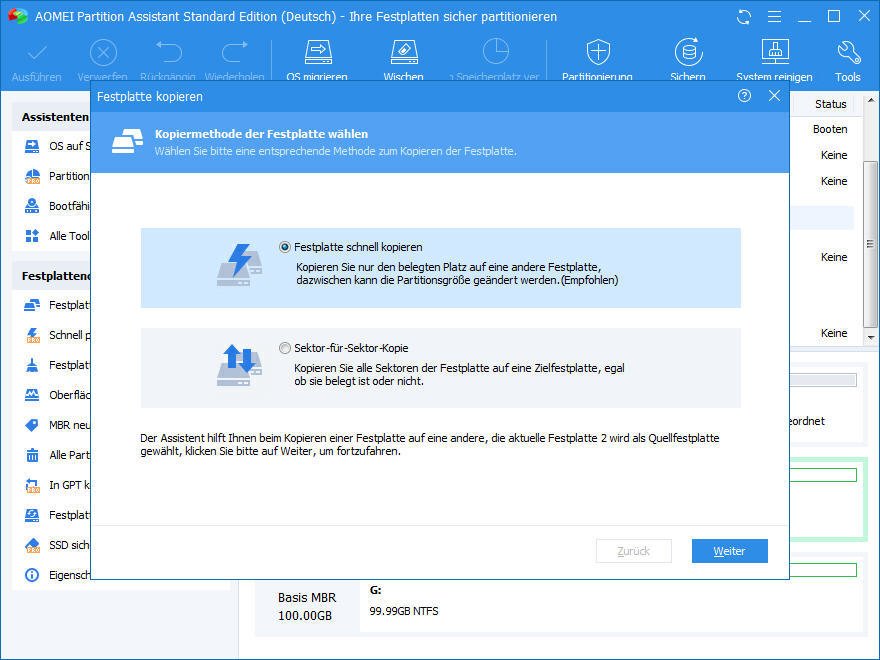Click the Verwerfen toolbar icon
Viewport: 880px width, 660px height.
[x=103, y=53]
